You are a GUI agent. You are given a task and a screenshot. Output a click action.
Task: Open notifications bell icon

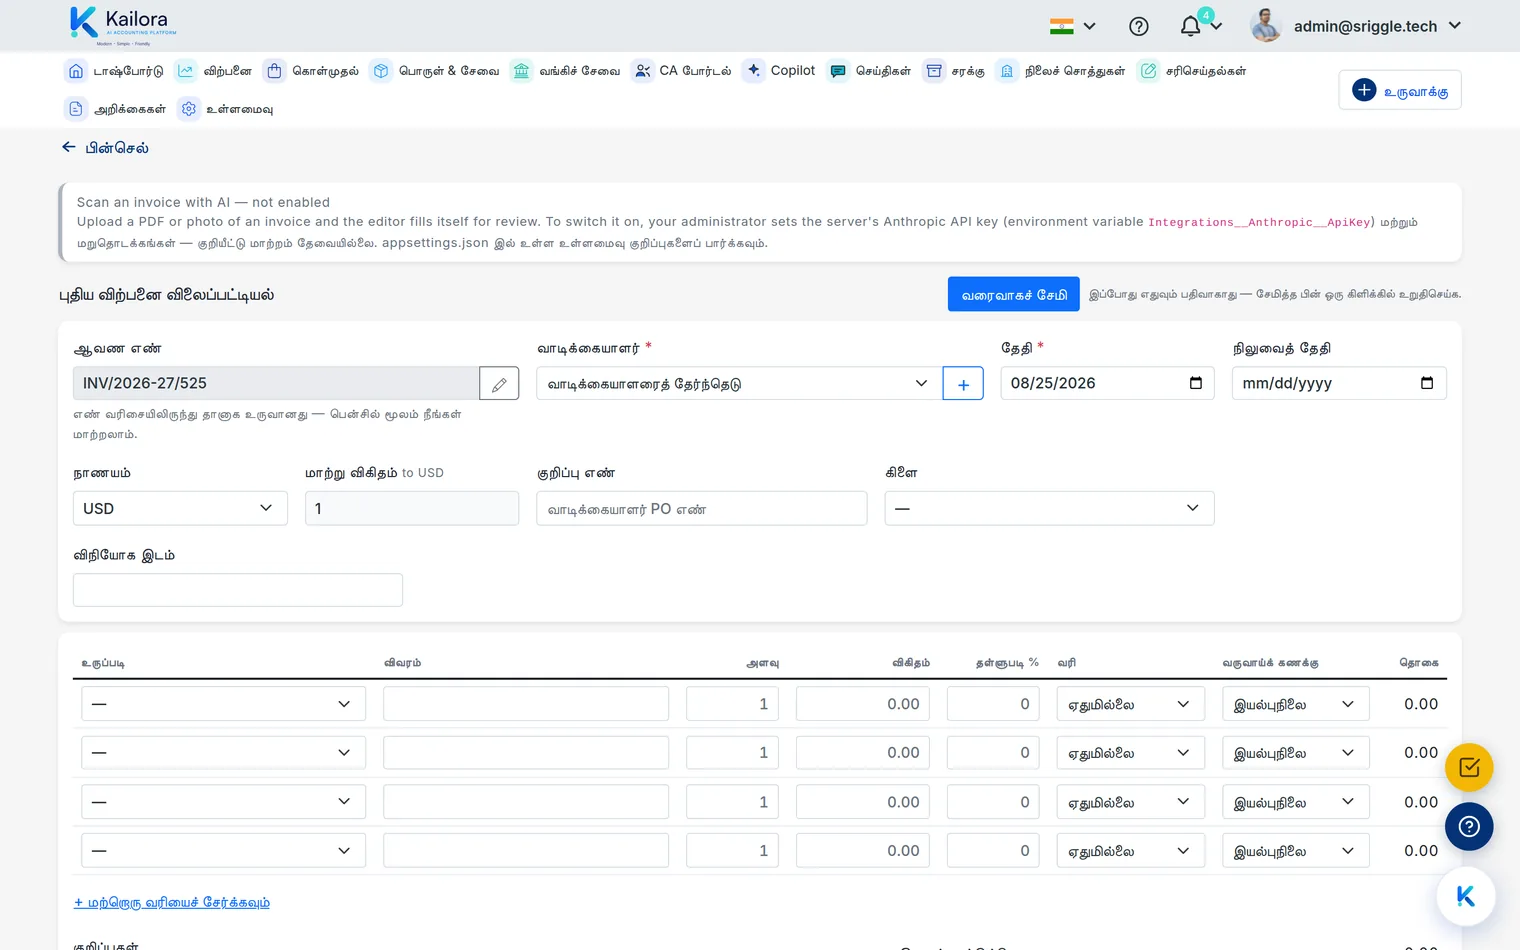coord(1190,27)
